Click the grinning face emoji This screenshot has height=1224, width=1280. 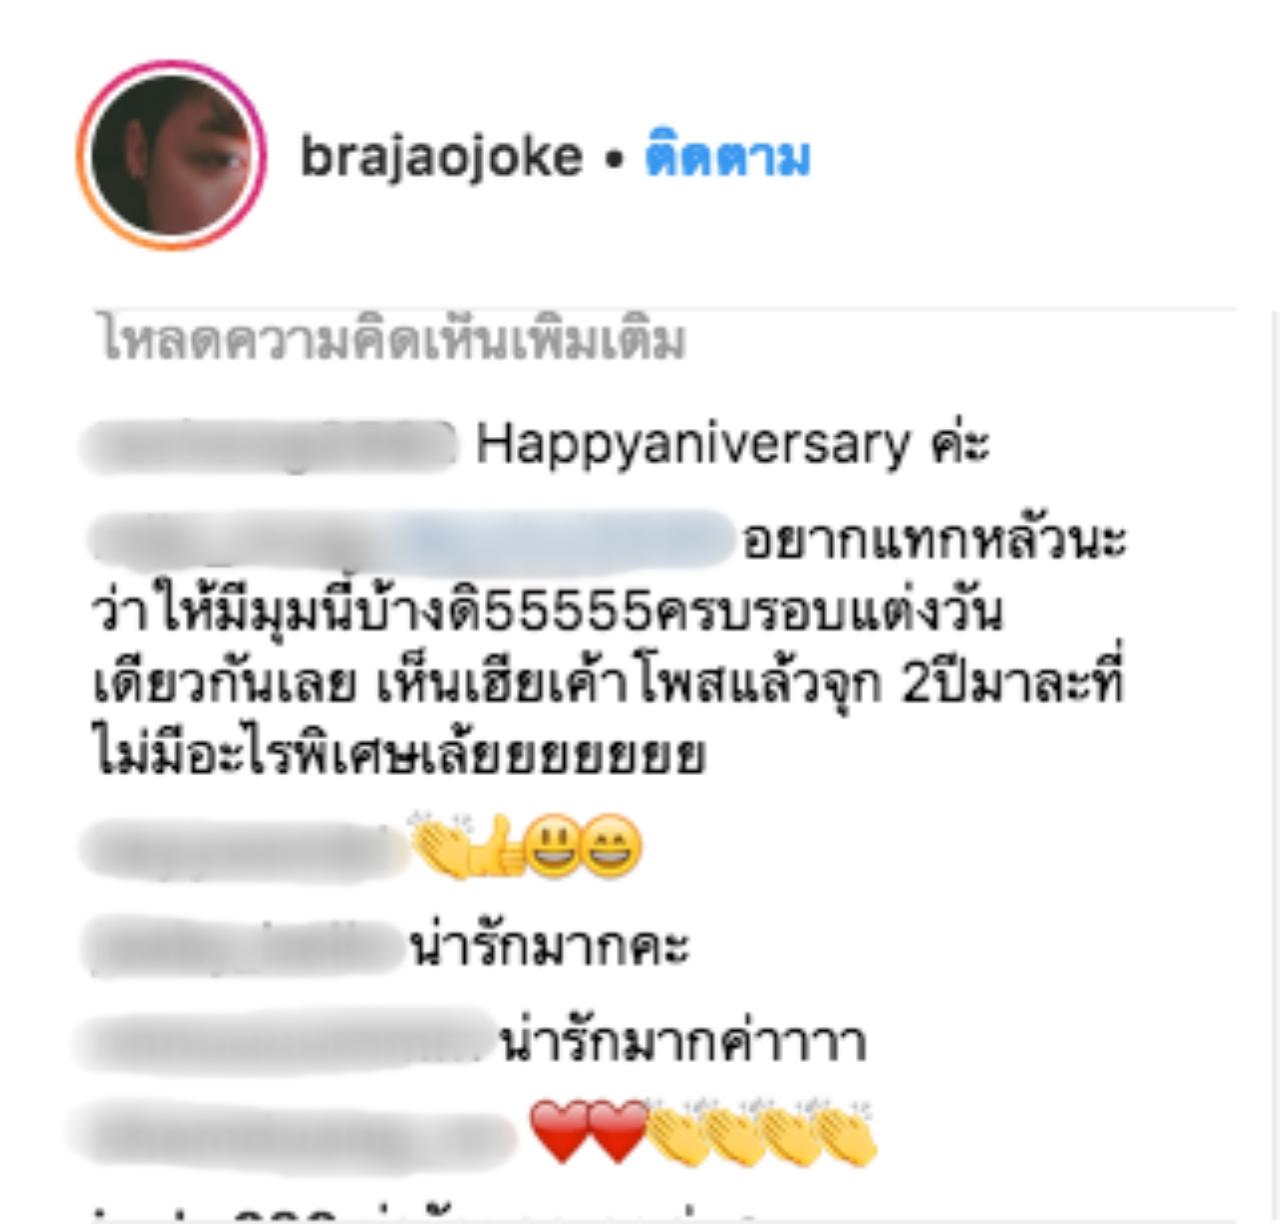pyautogui.click(x=612, y=848)
